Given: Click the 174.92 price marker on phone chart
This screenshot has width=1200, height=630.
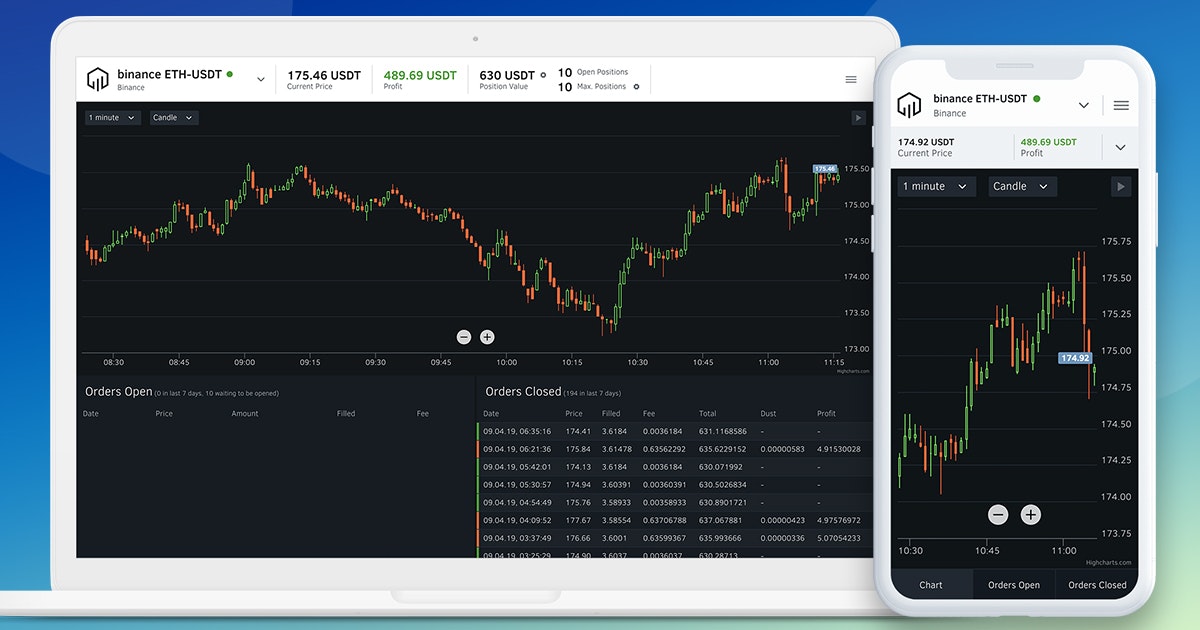Looking at the screenshot, I should tap(1075, 357).
